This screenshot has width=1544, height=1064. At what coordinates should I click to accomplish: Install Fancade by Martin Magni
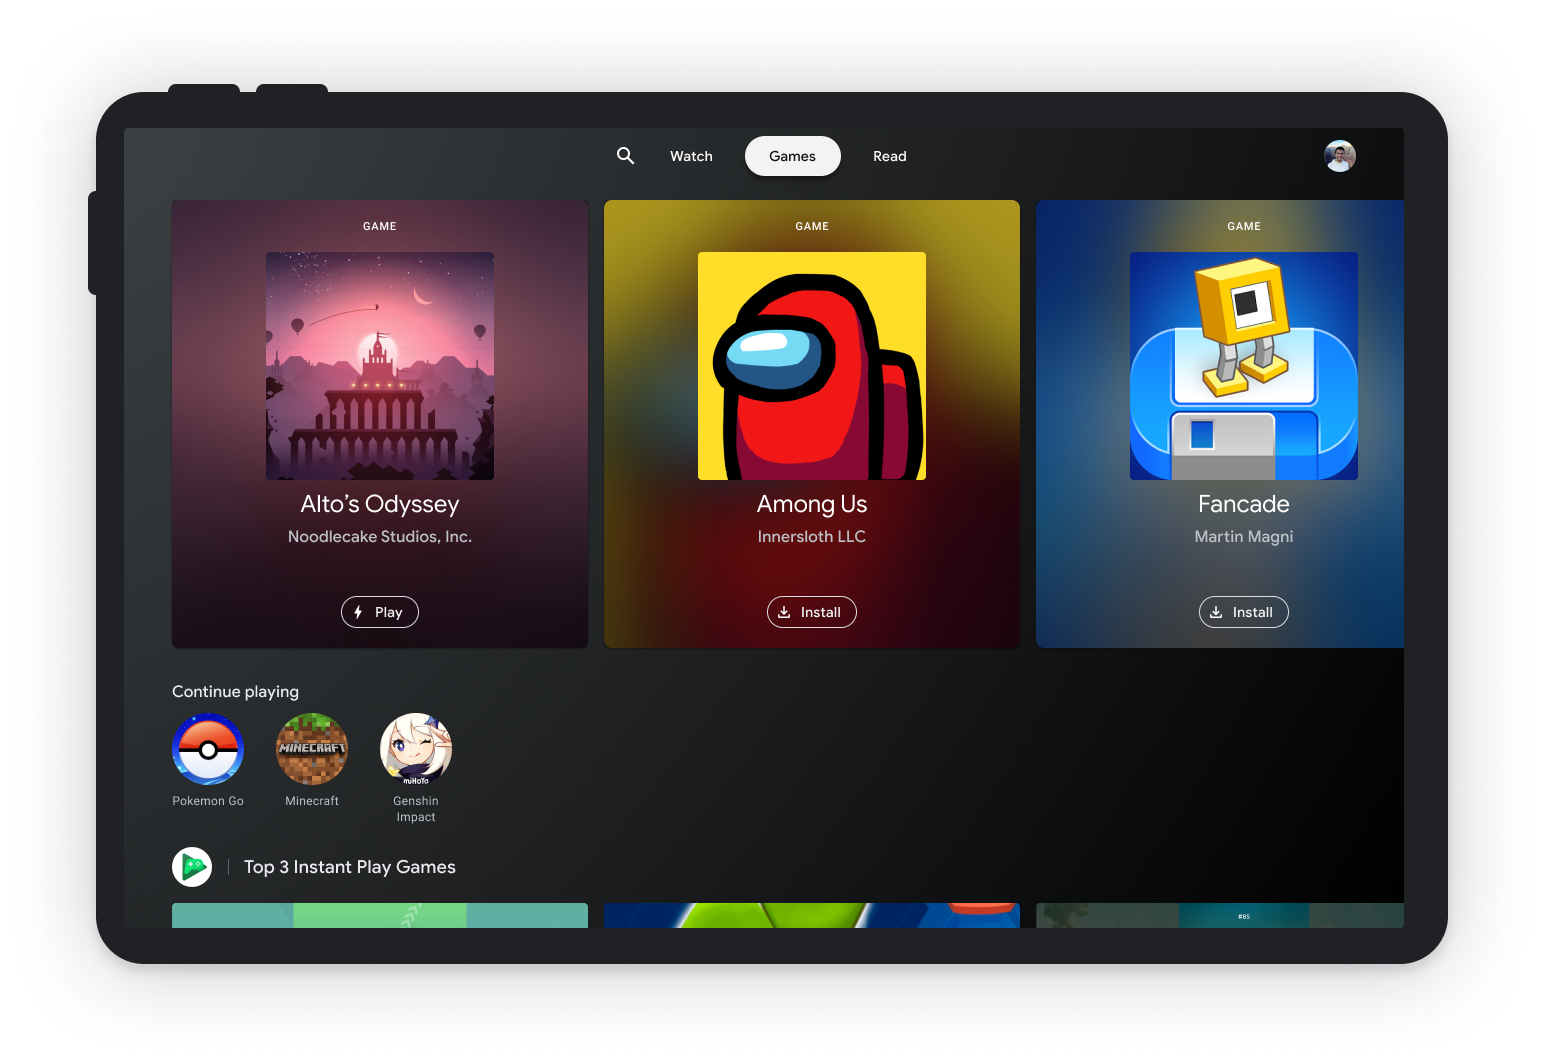1243,612
